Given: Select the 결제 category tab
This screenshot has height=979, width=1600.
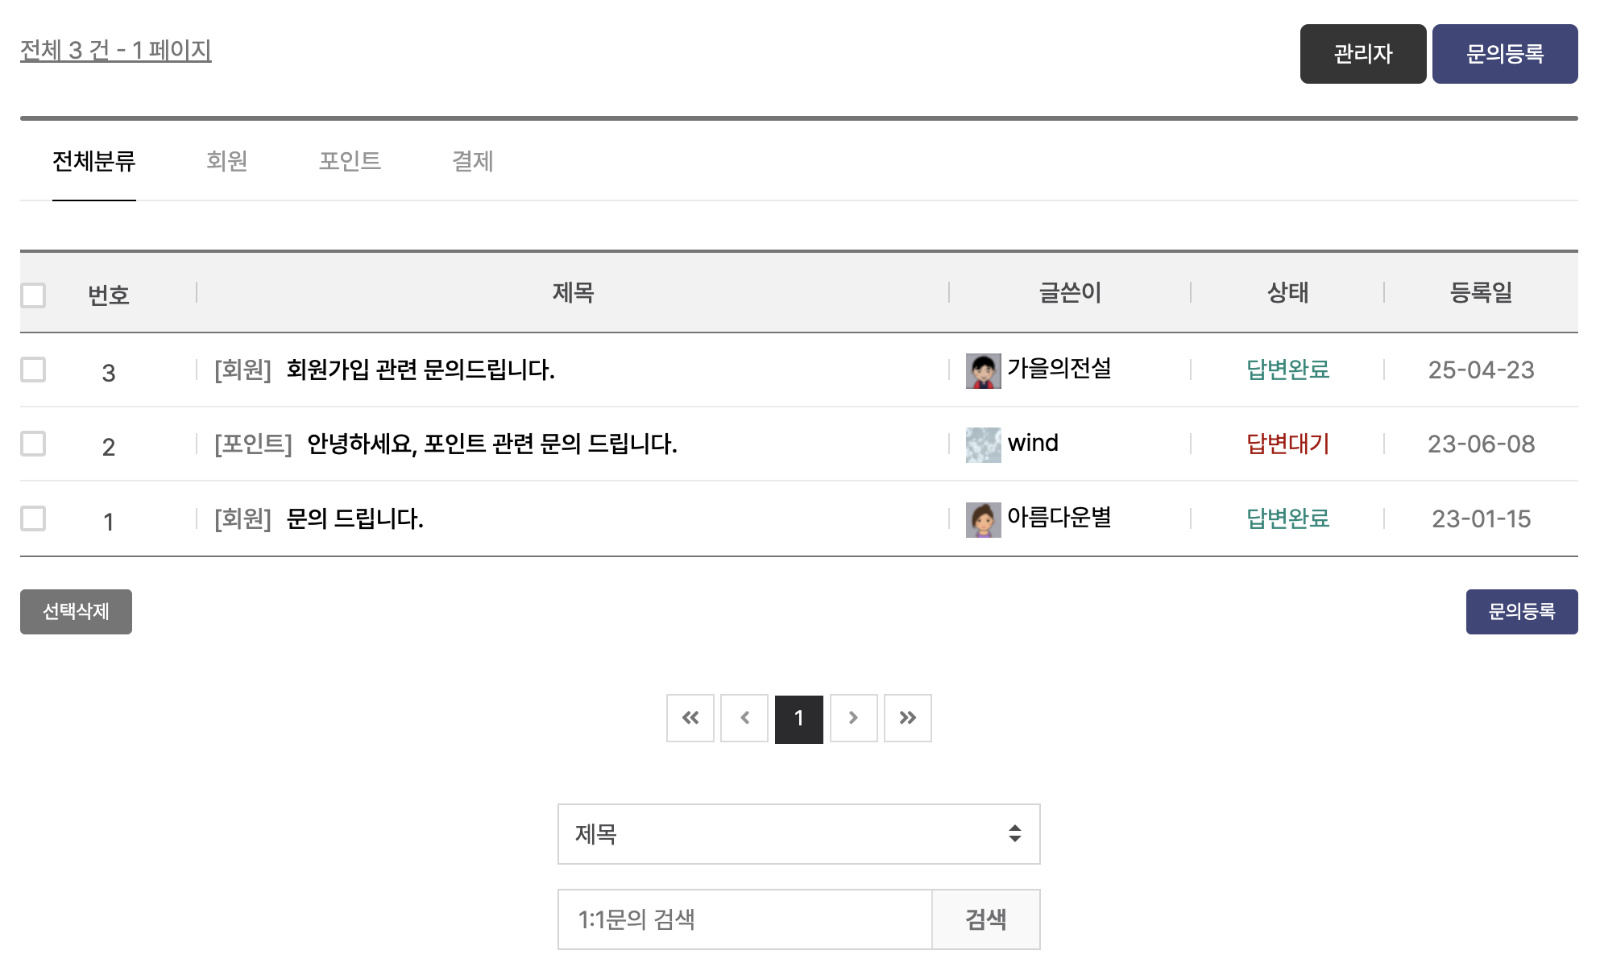Looking at the screenshot, I should pos(473,161).
